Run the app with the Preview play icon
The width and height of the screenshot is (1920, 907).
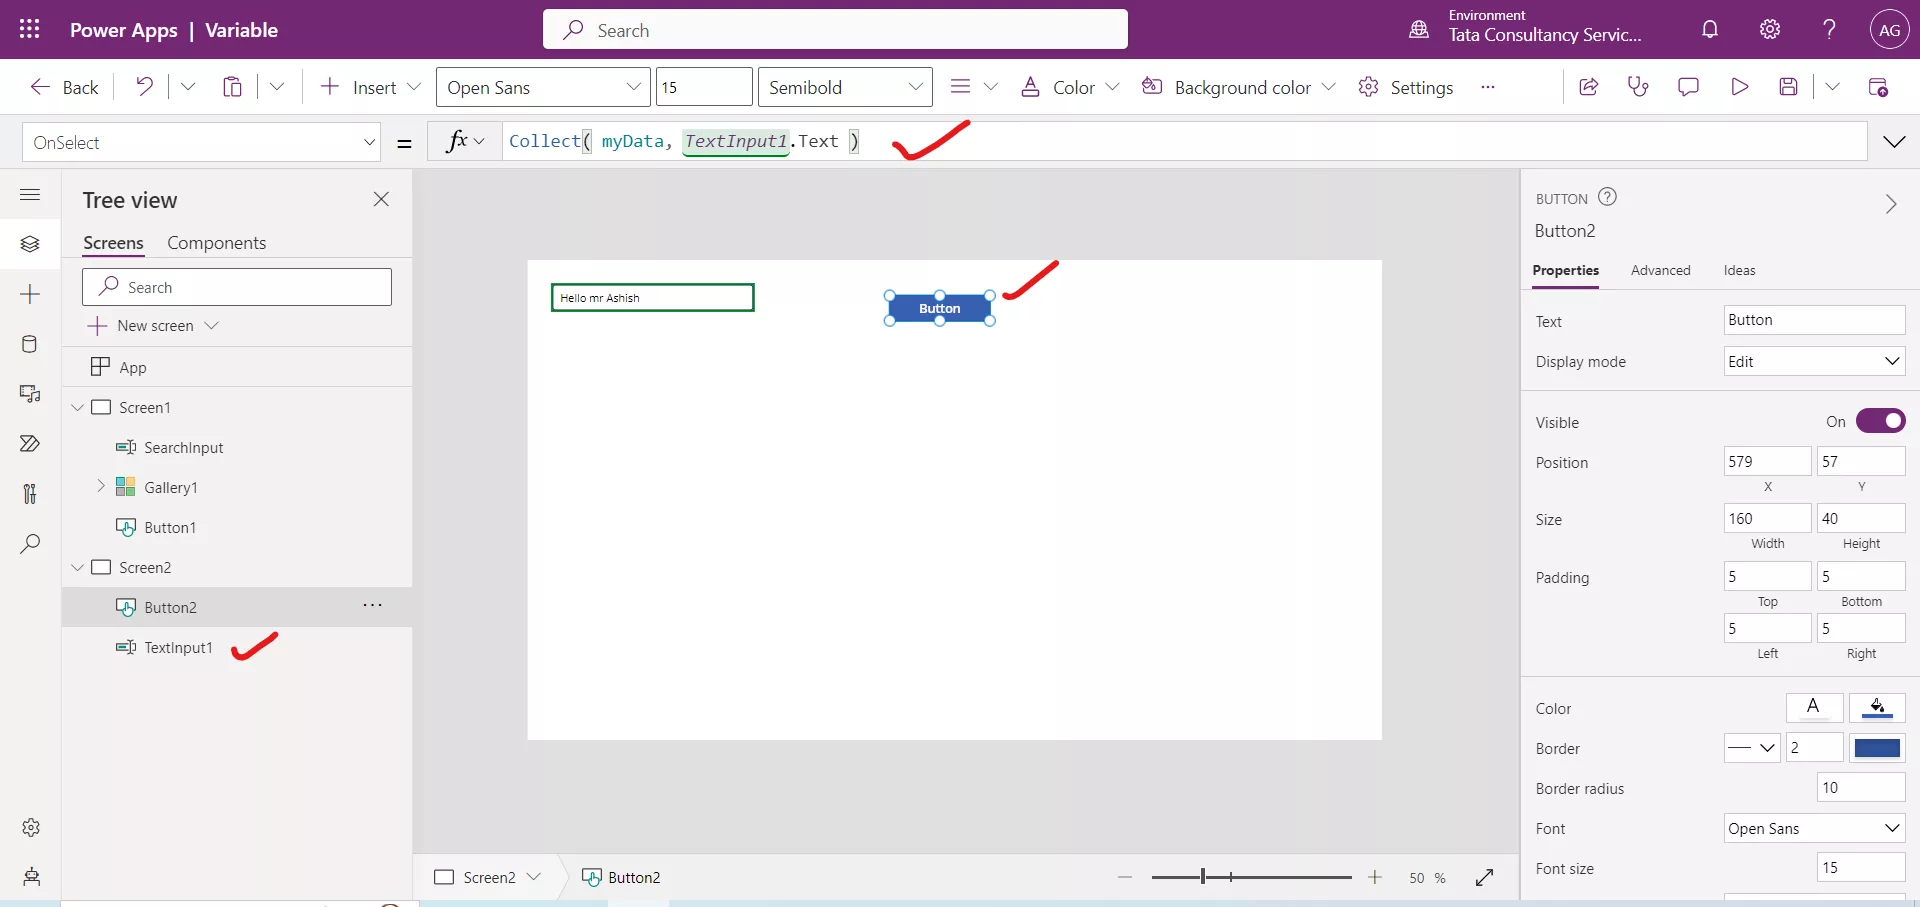coord(1739,86)
